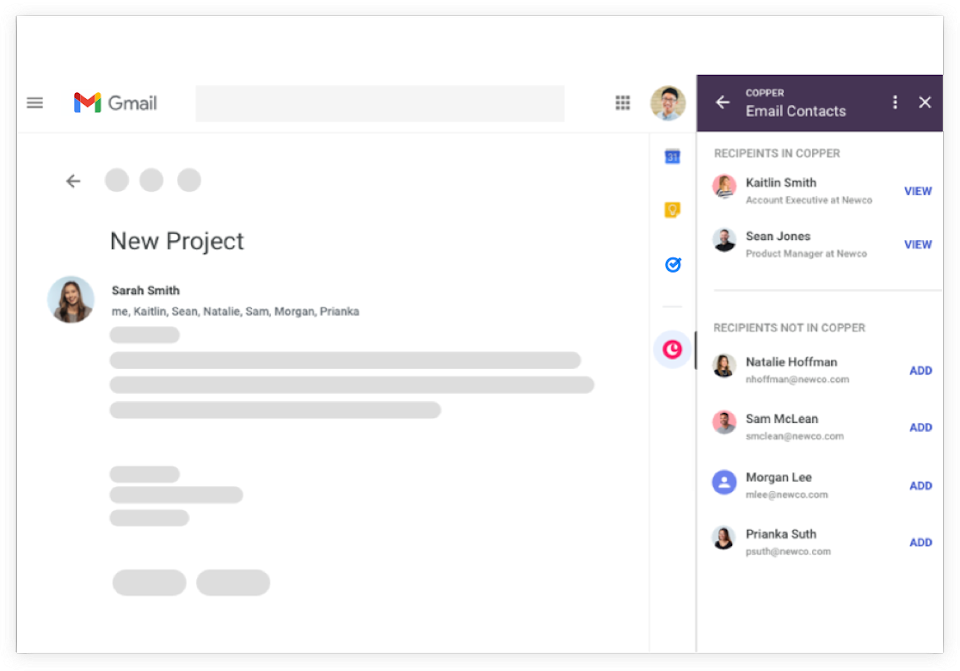Click the Gmail logo
The width and height of the screenshot is (960, 671).
[114, 101]
